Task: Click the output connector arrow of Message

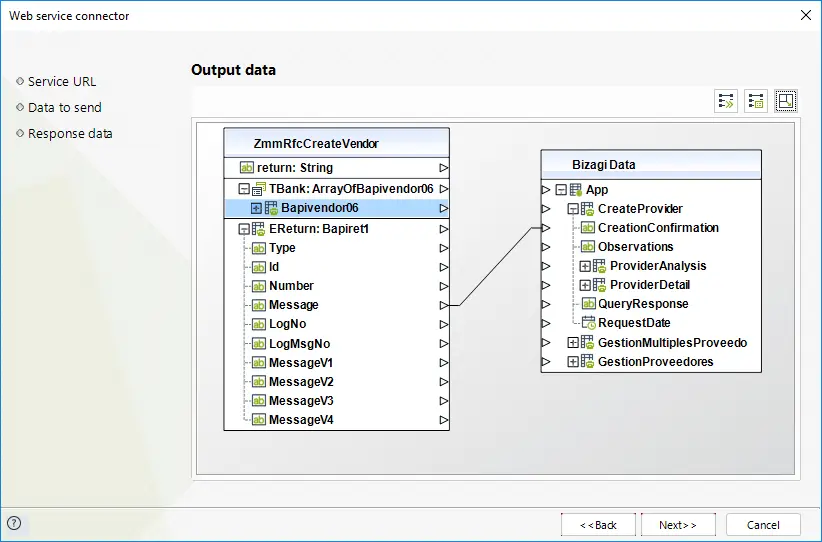Action: [444, 305]
